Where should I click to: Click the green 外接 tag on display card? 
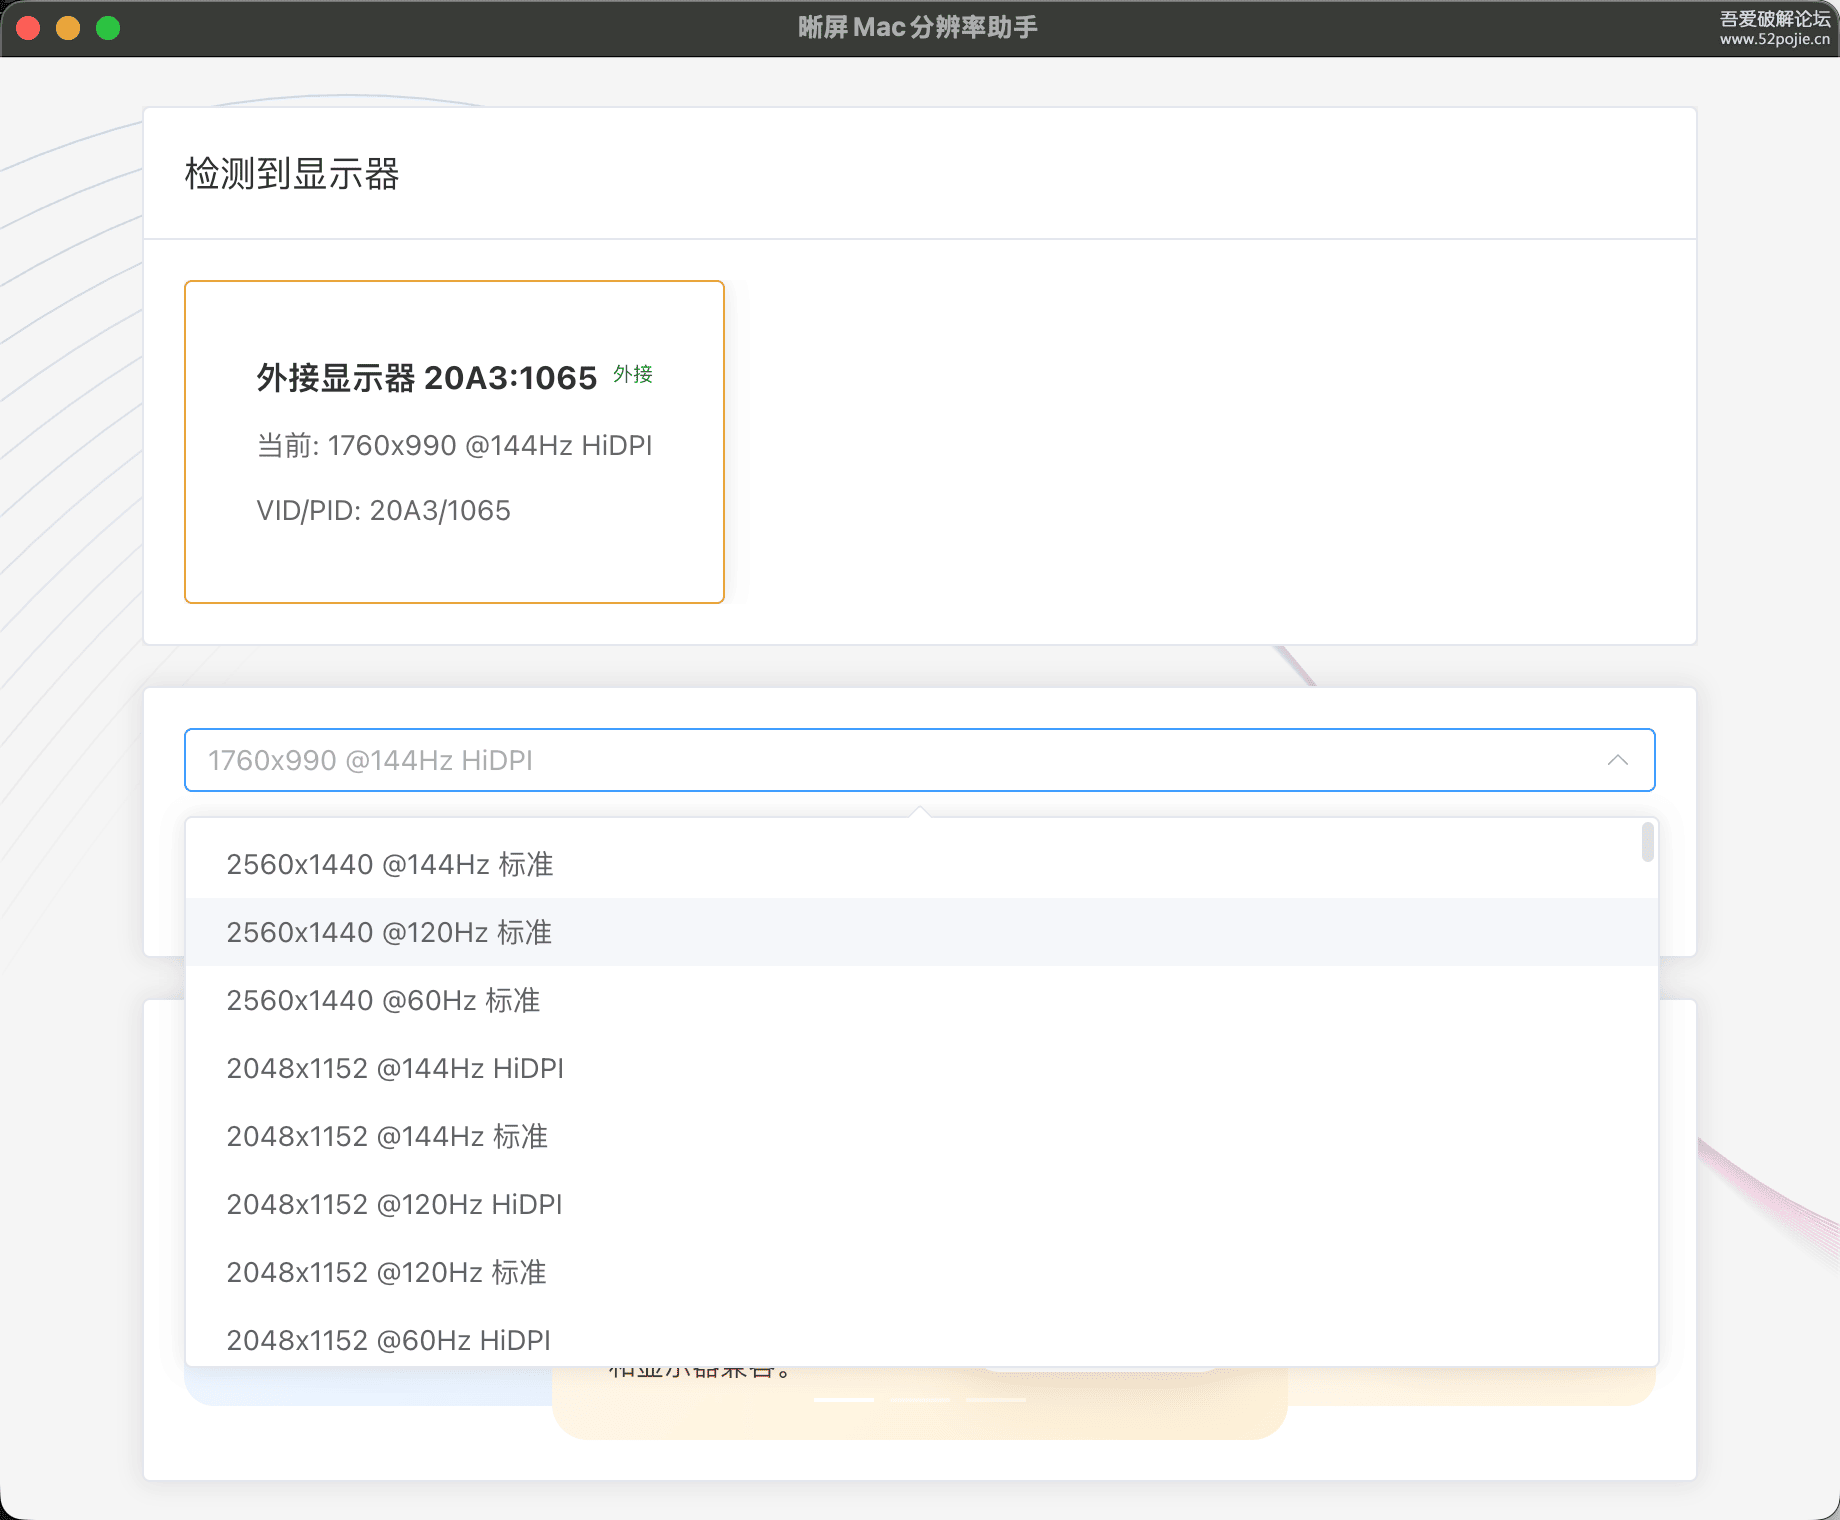pyautogui.click(x=633, y=374)
